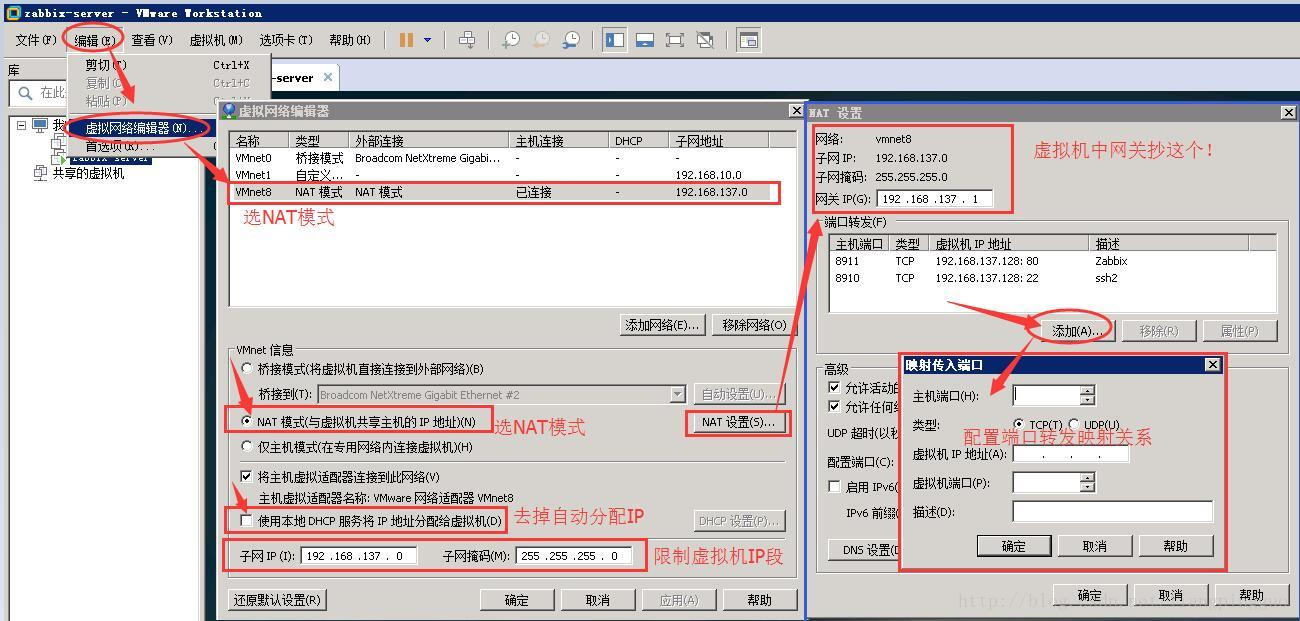Choose 虚拟网络编辑器(N)... menu entry
The image size is (1300, 621).
(x=143, y=128)
